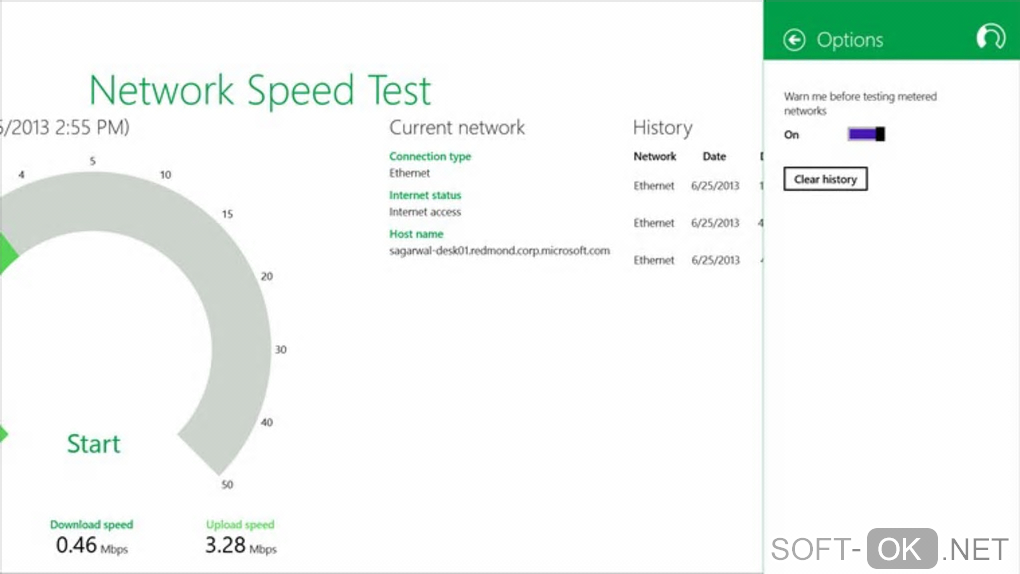Toggle the metered networks warning switch
Viewport: 1020px width, 574px height.
[866, 134]
